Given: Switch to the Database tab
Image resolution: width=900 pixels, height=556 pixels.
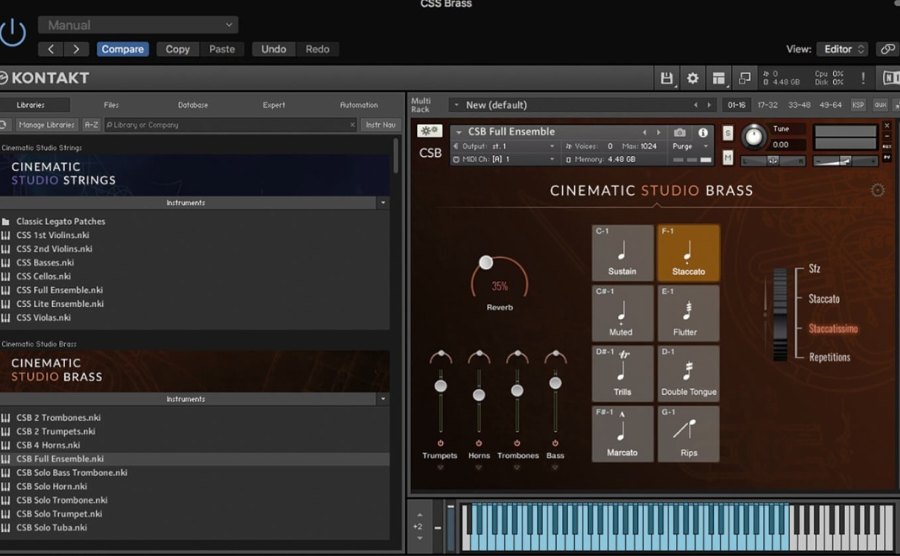Looking at the screenshot, I should (193, 105).
